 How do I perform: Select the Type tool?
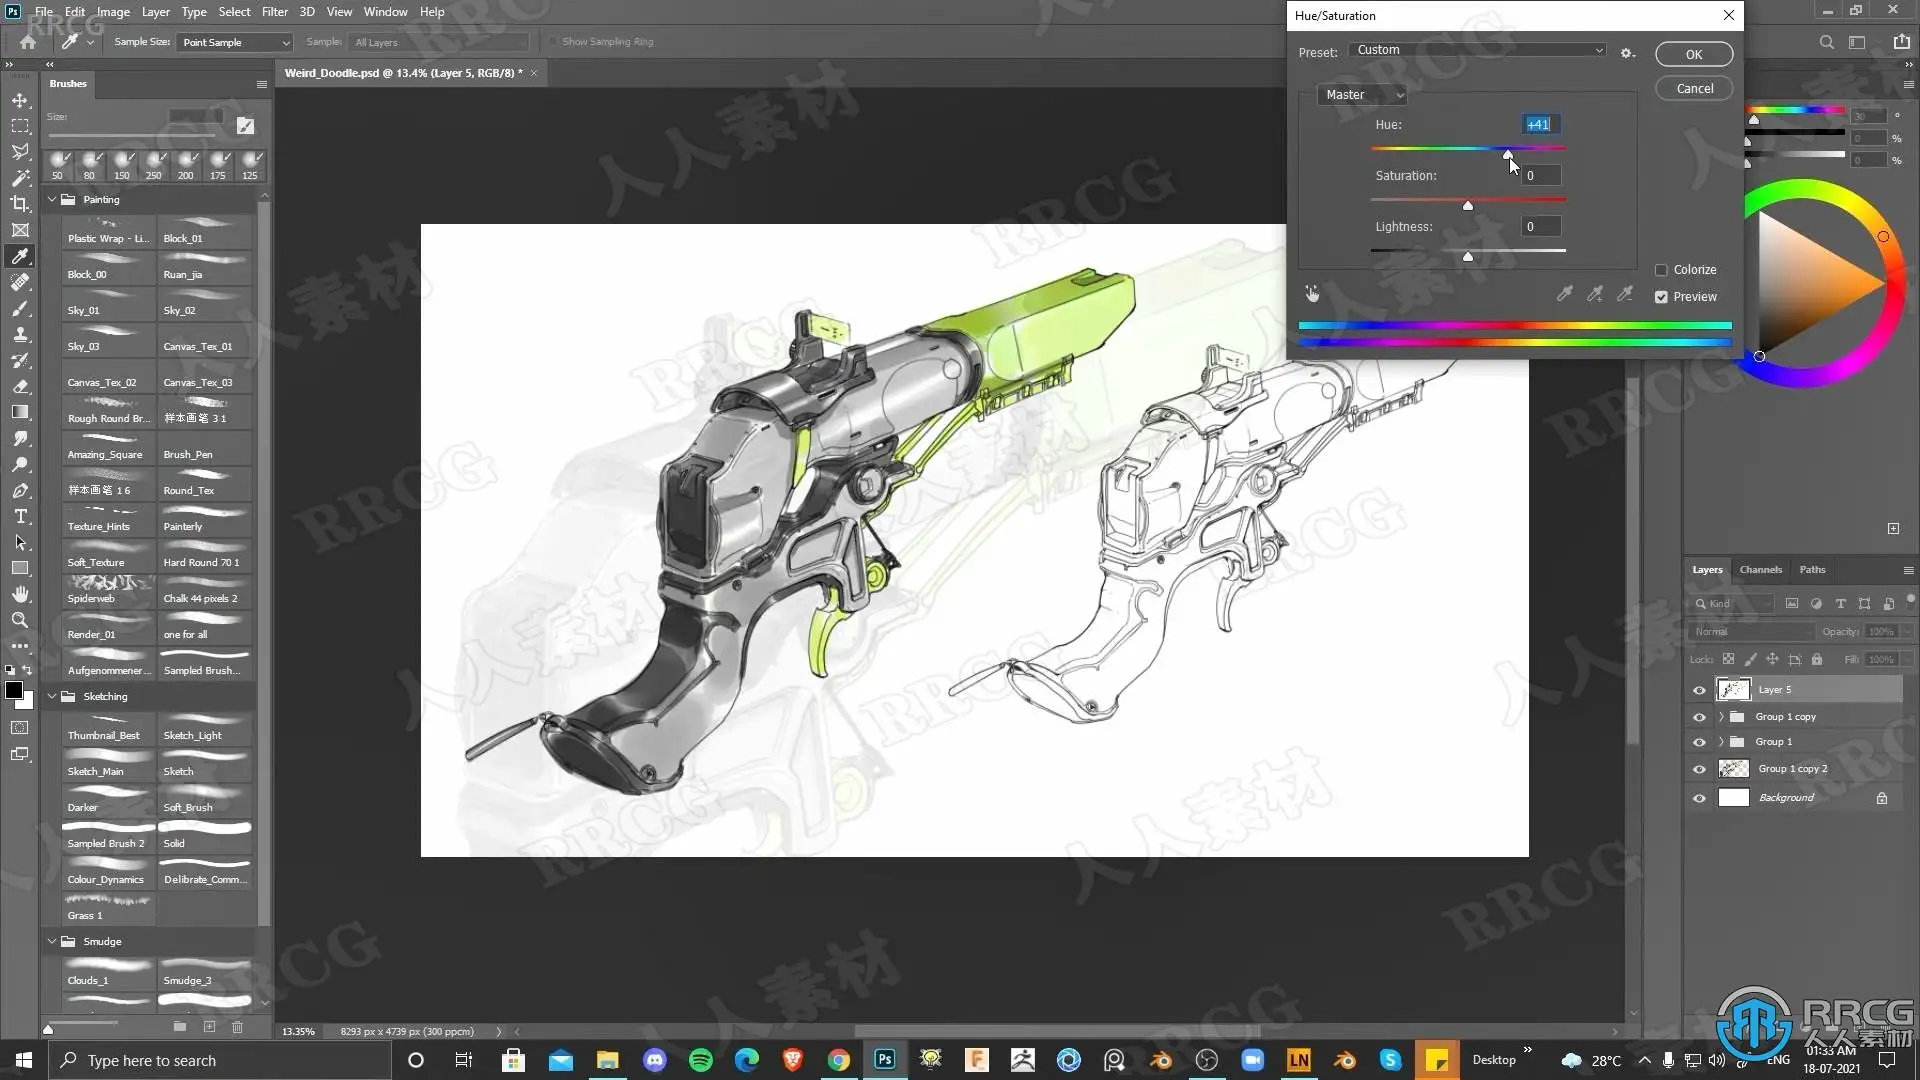(x=20, y=517)
